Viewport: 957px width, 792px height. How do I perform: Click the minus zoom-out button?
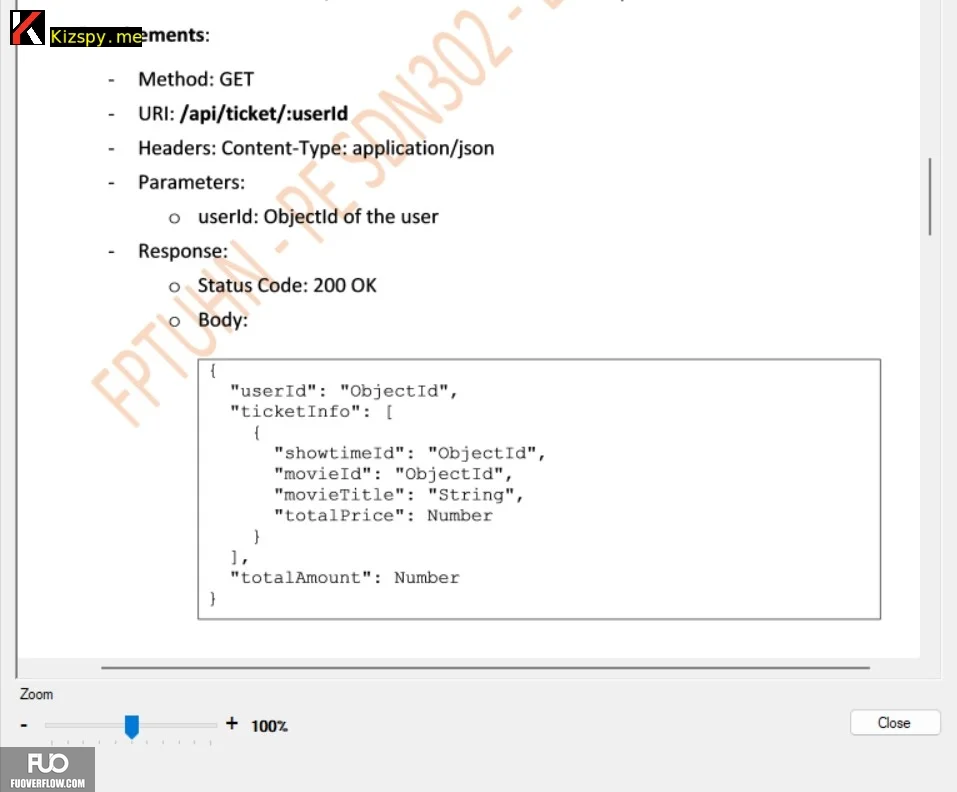pos(24,725)
